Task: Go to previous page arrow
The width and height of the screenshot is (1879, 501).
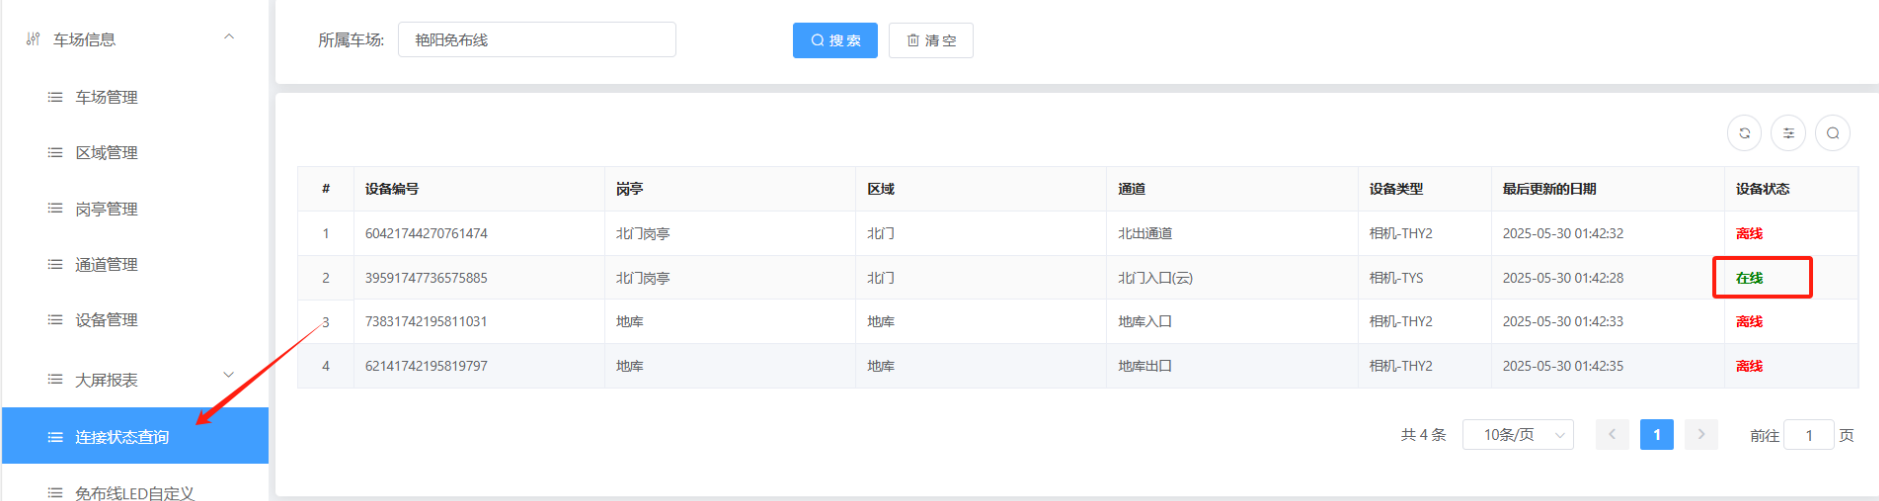Action: pyautogui.click(x=1612, y=435)
